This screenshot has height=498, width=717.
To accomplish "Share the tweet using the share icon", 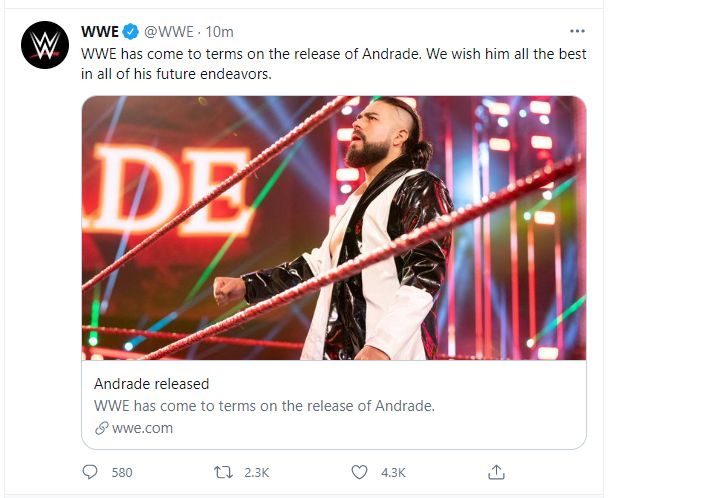I will (496, 471).
